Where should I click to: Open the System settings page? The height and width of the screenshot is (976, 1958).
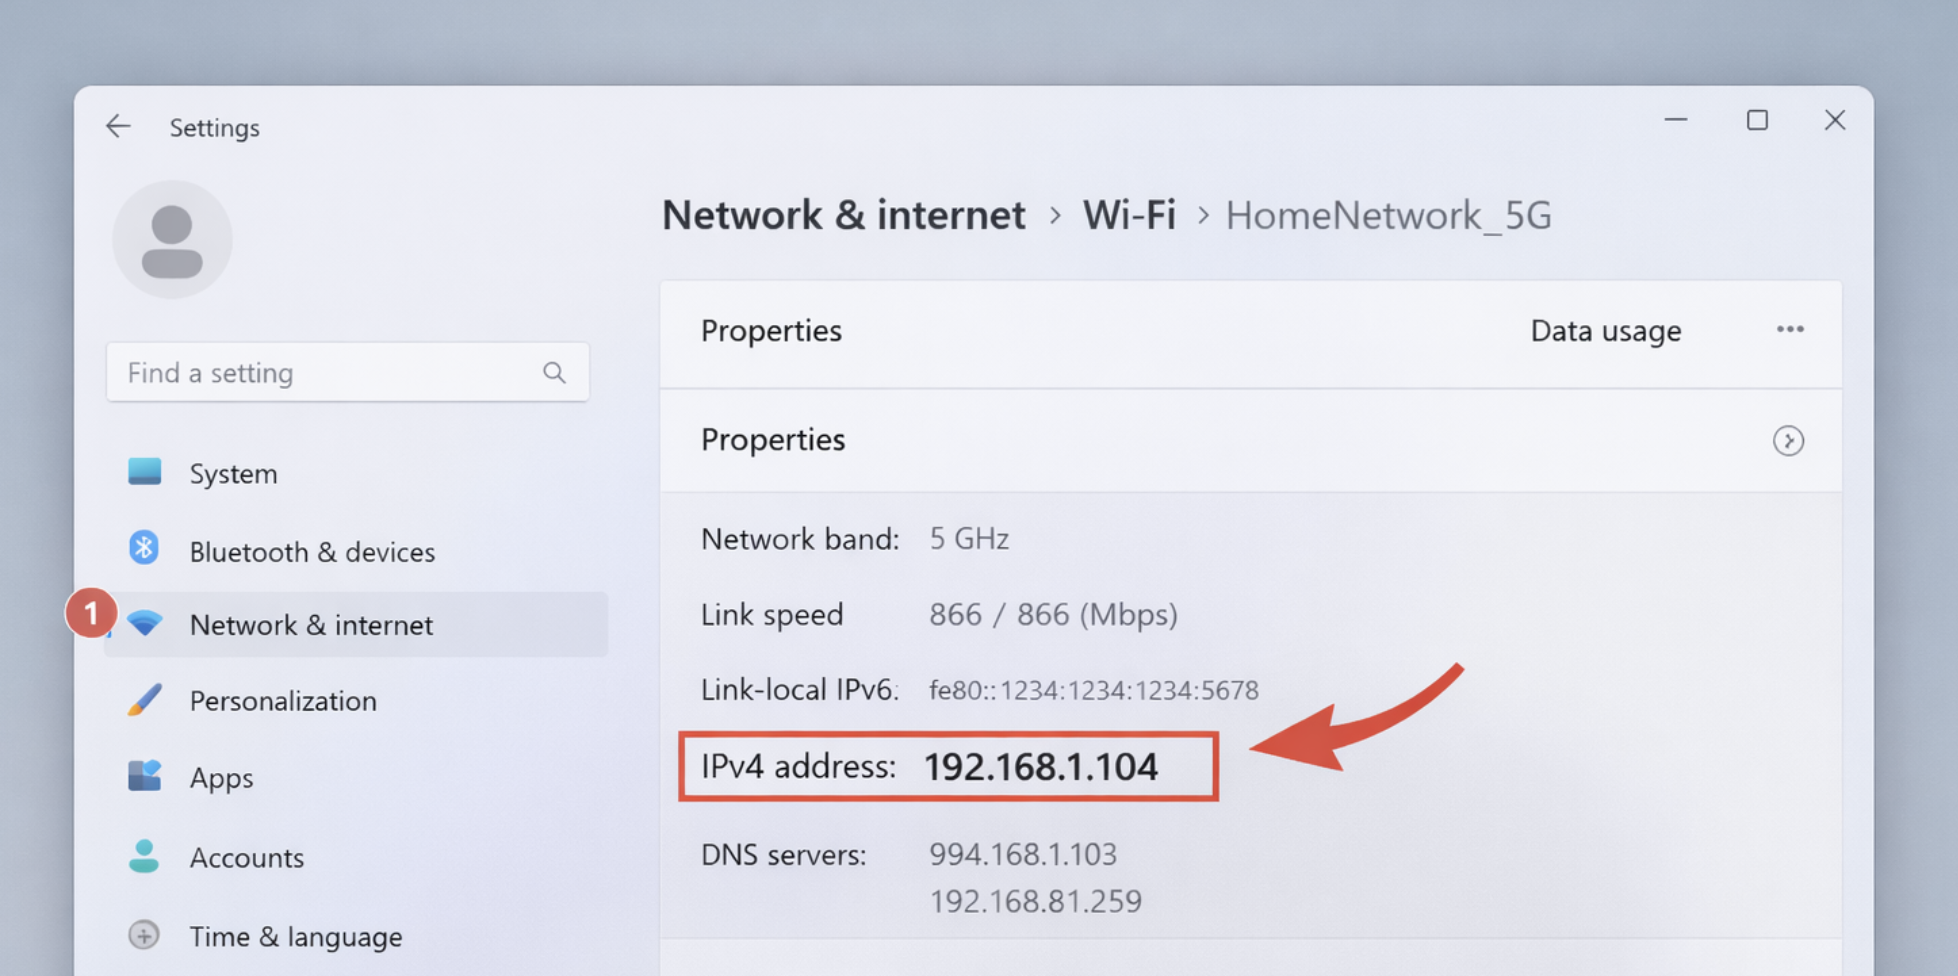click(233, 473)
